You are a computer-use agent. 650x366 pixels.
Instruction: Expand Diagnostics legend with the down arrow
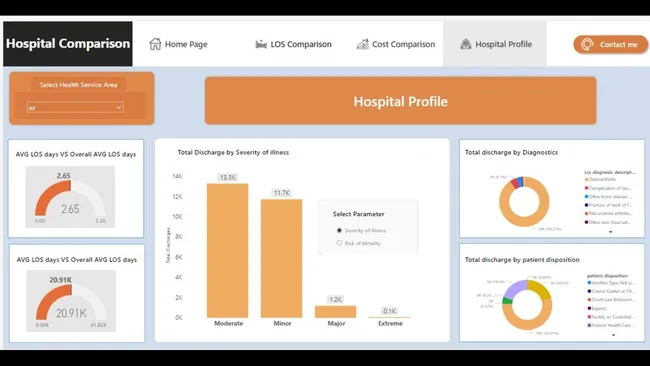pyautogui.click(x=610, y=232)
